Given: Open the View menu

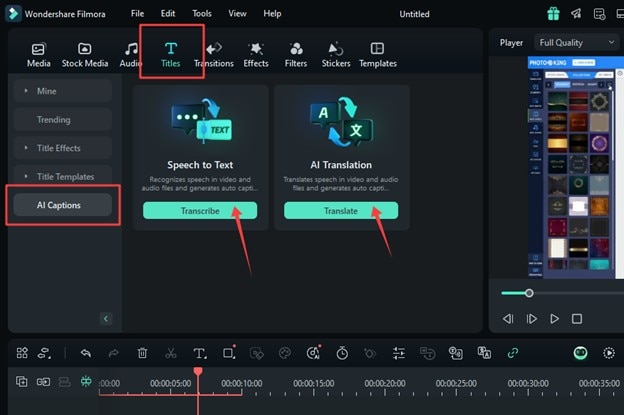Looking at the screenshot, I should point(237,14).
